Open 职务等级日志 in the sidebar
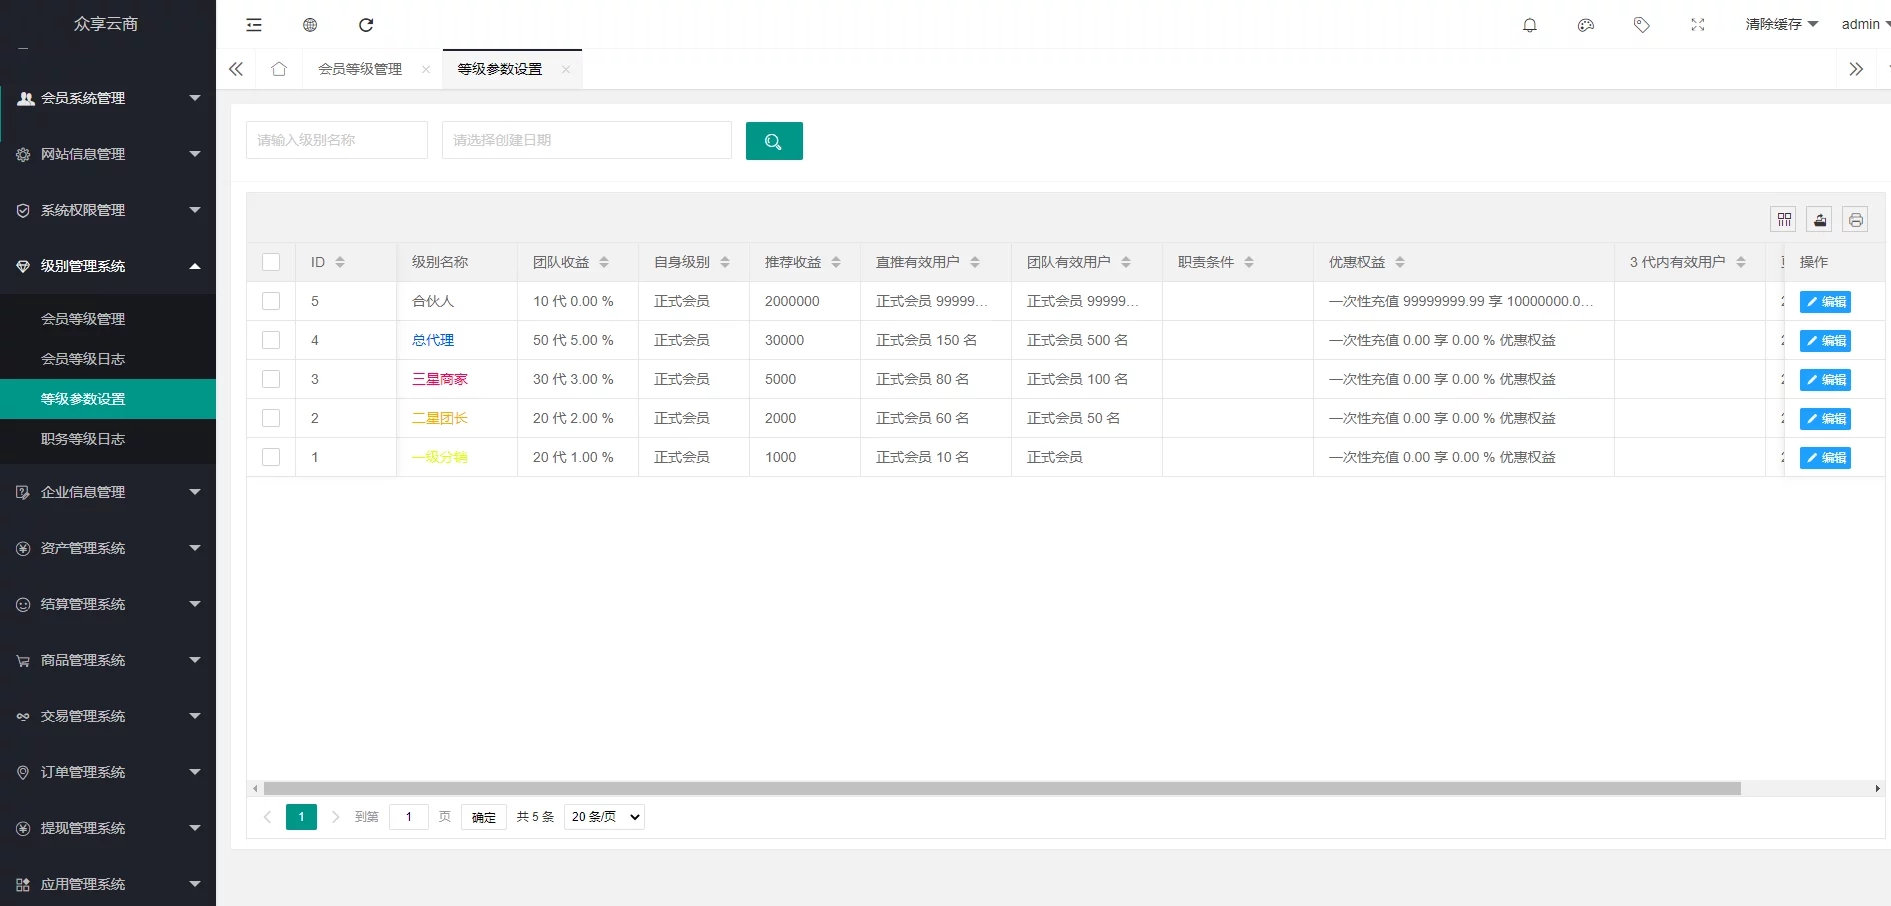The height and width of the screenshot is (906, 1891). (x=83, y=439)
